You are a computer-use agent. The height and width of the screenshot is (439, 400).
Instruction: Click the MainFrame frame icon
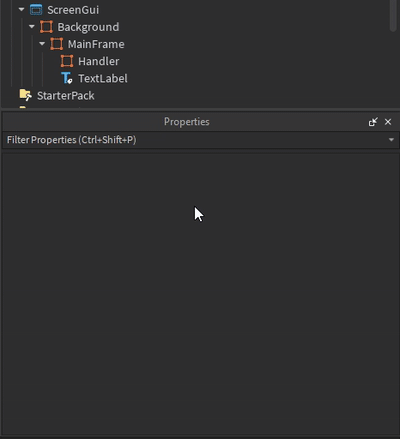click(x=57, y=44)
